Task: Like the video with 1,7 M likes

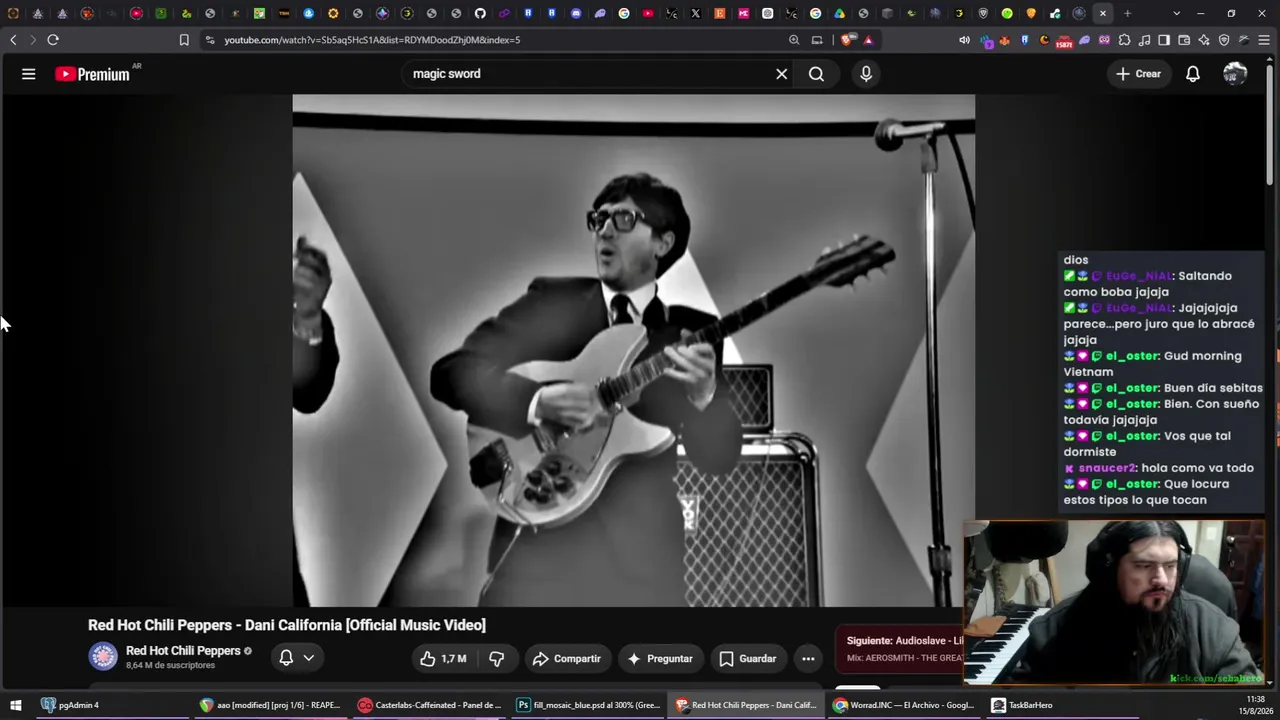Action: [443, 658]
